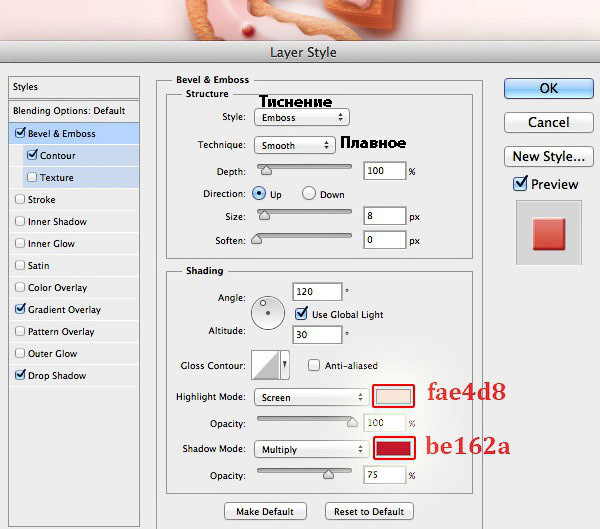Image resolution: width=600 pixels, height=529 pixels.
Task: Click the highlight Opacity value field
Action: pyautogui.click(x=384, y=423)
